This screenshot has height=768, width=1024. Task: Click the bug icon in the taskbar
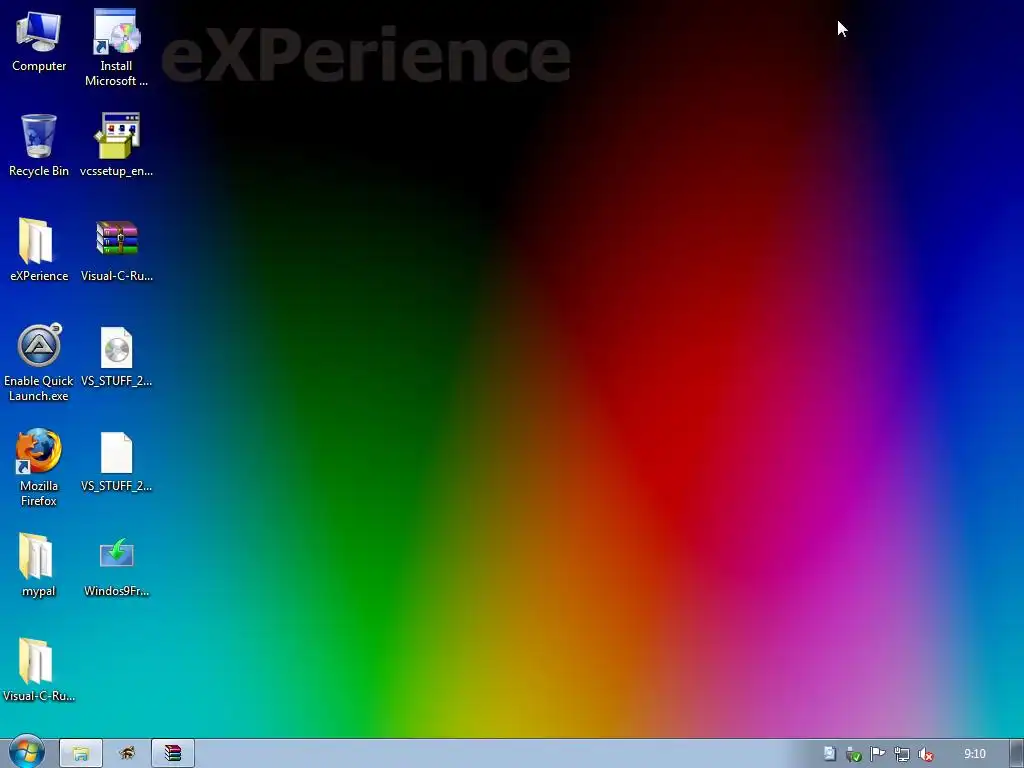coord(127,754)
